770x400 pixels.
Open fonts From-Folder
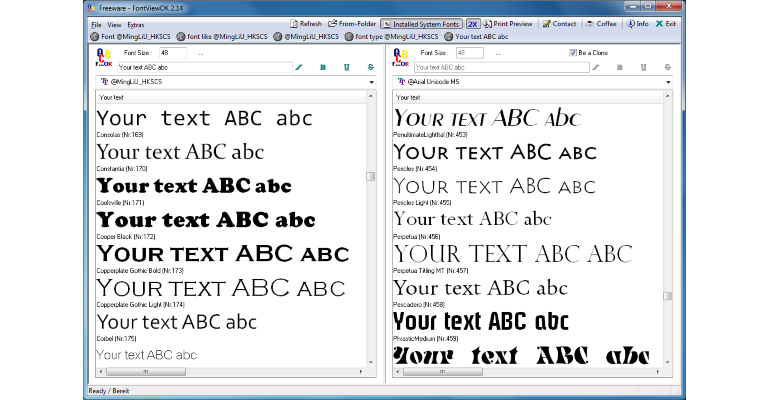(x=352, y=24)
